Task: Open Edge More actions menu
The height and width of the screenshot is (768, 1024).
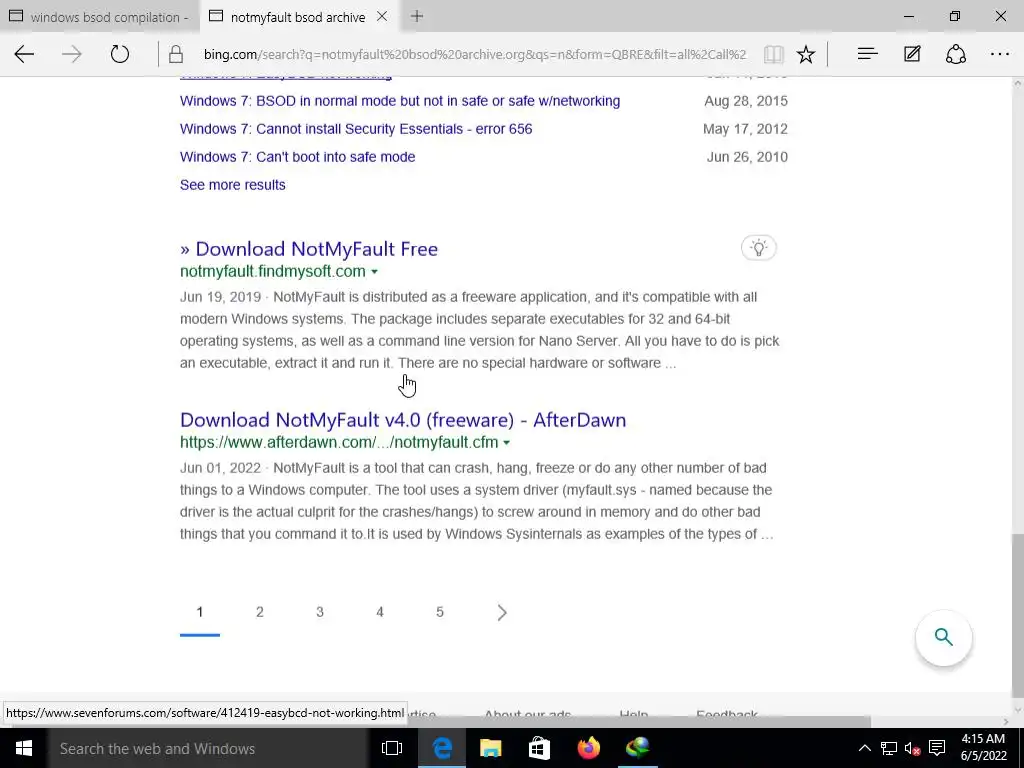Action: [x=1000, y=54]
